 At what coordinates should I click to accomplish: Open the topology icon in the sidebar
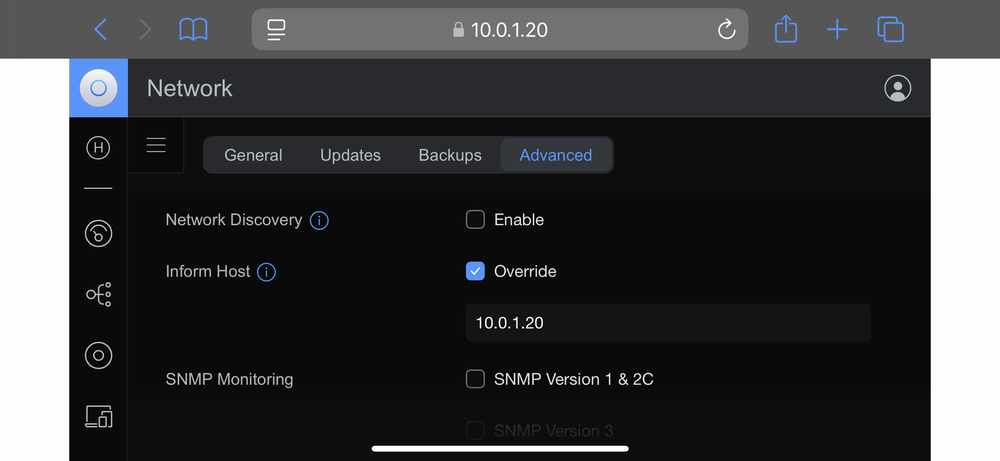(x=98, y=295)
